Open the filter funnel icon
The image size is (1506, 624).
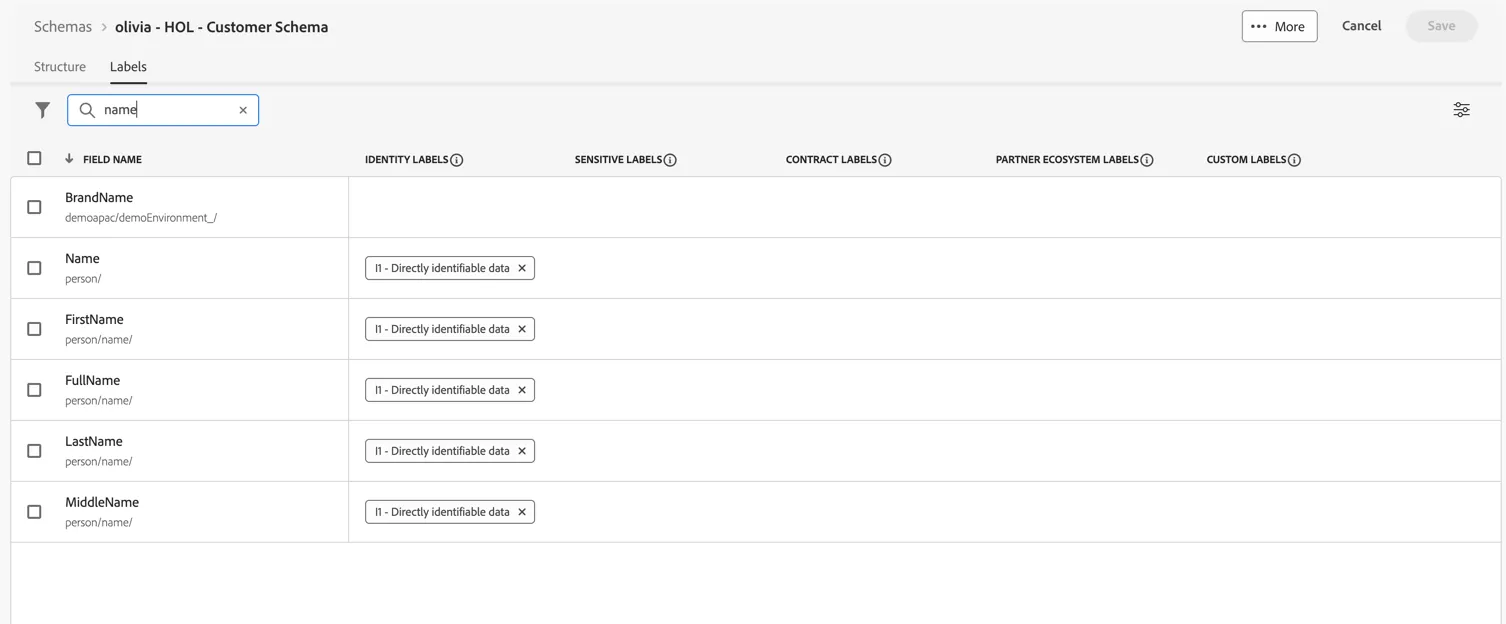click(42, 110)
